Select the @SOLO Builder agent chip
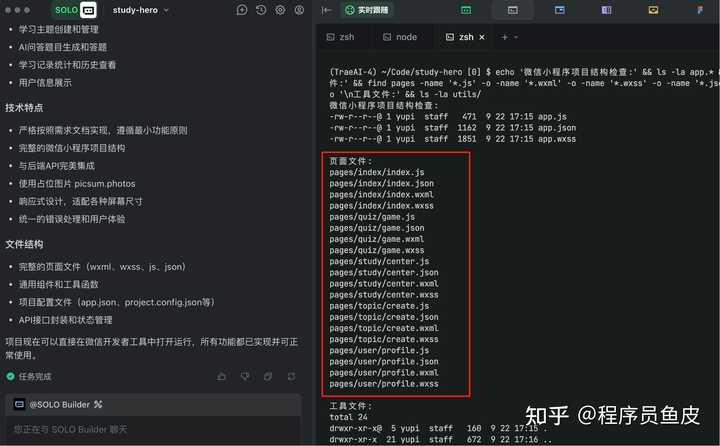Image resolution: width=720 pixels, height=446 pixels. [58, 404]
